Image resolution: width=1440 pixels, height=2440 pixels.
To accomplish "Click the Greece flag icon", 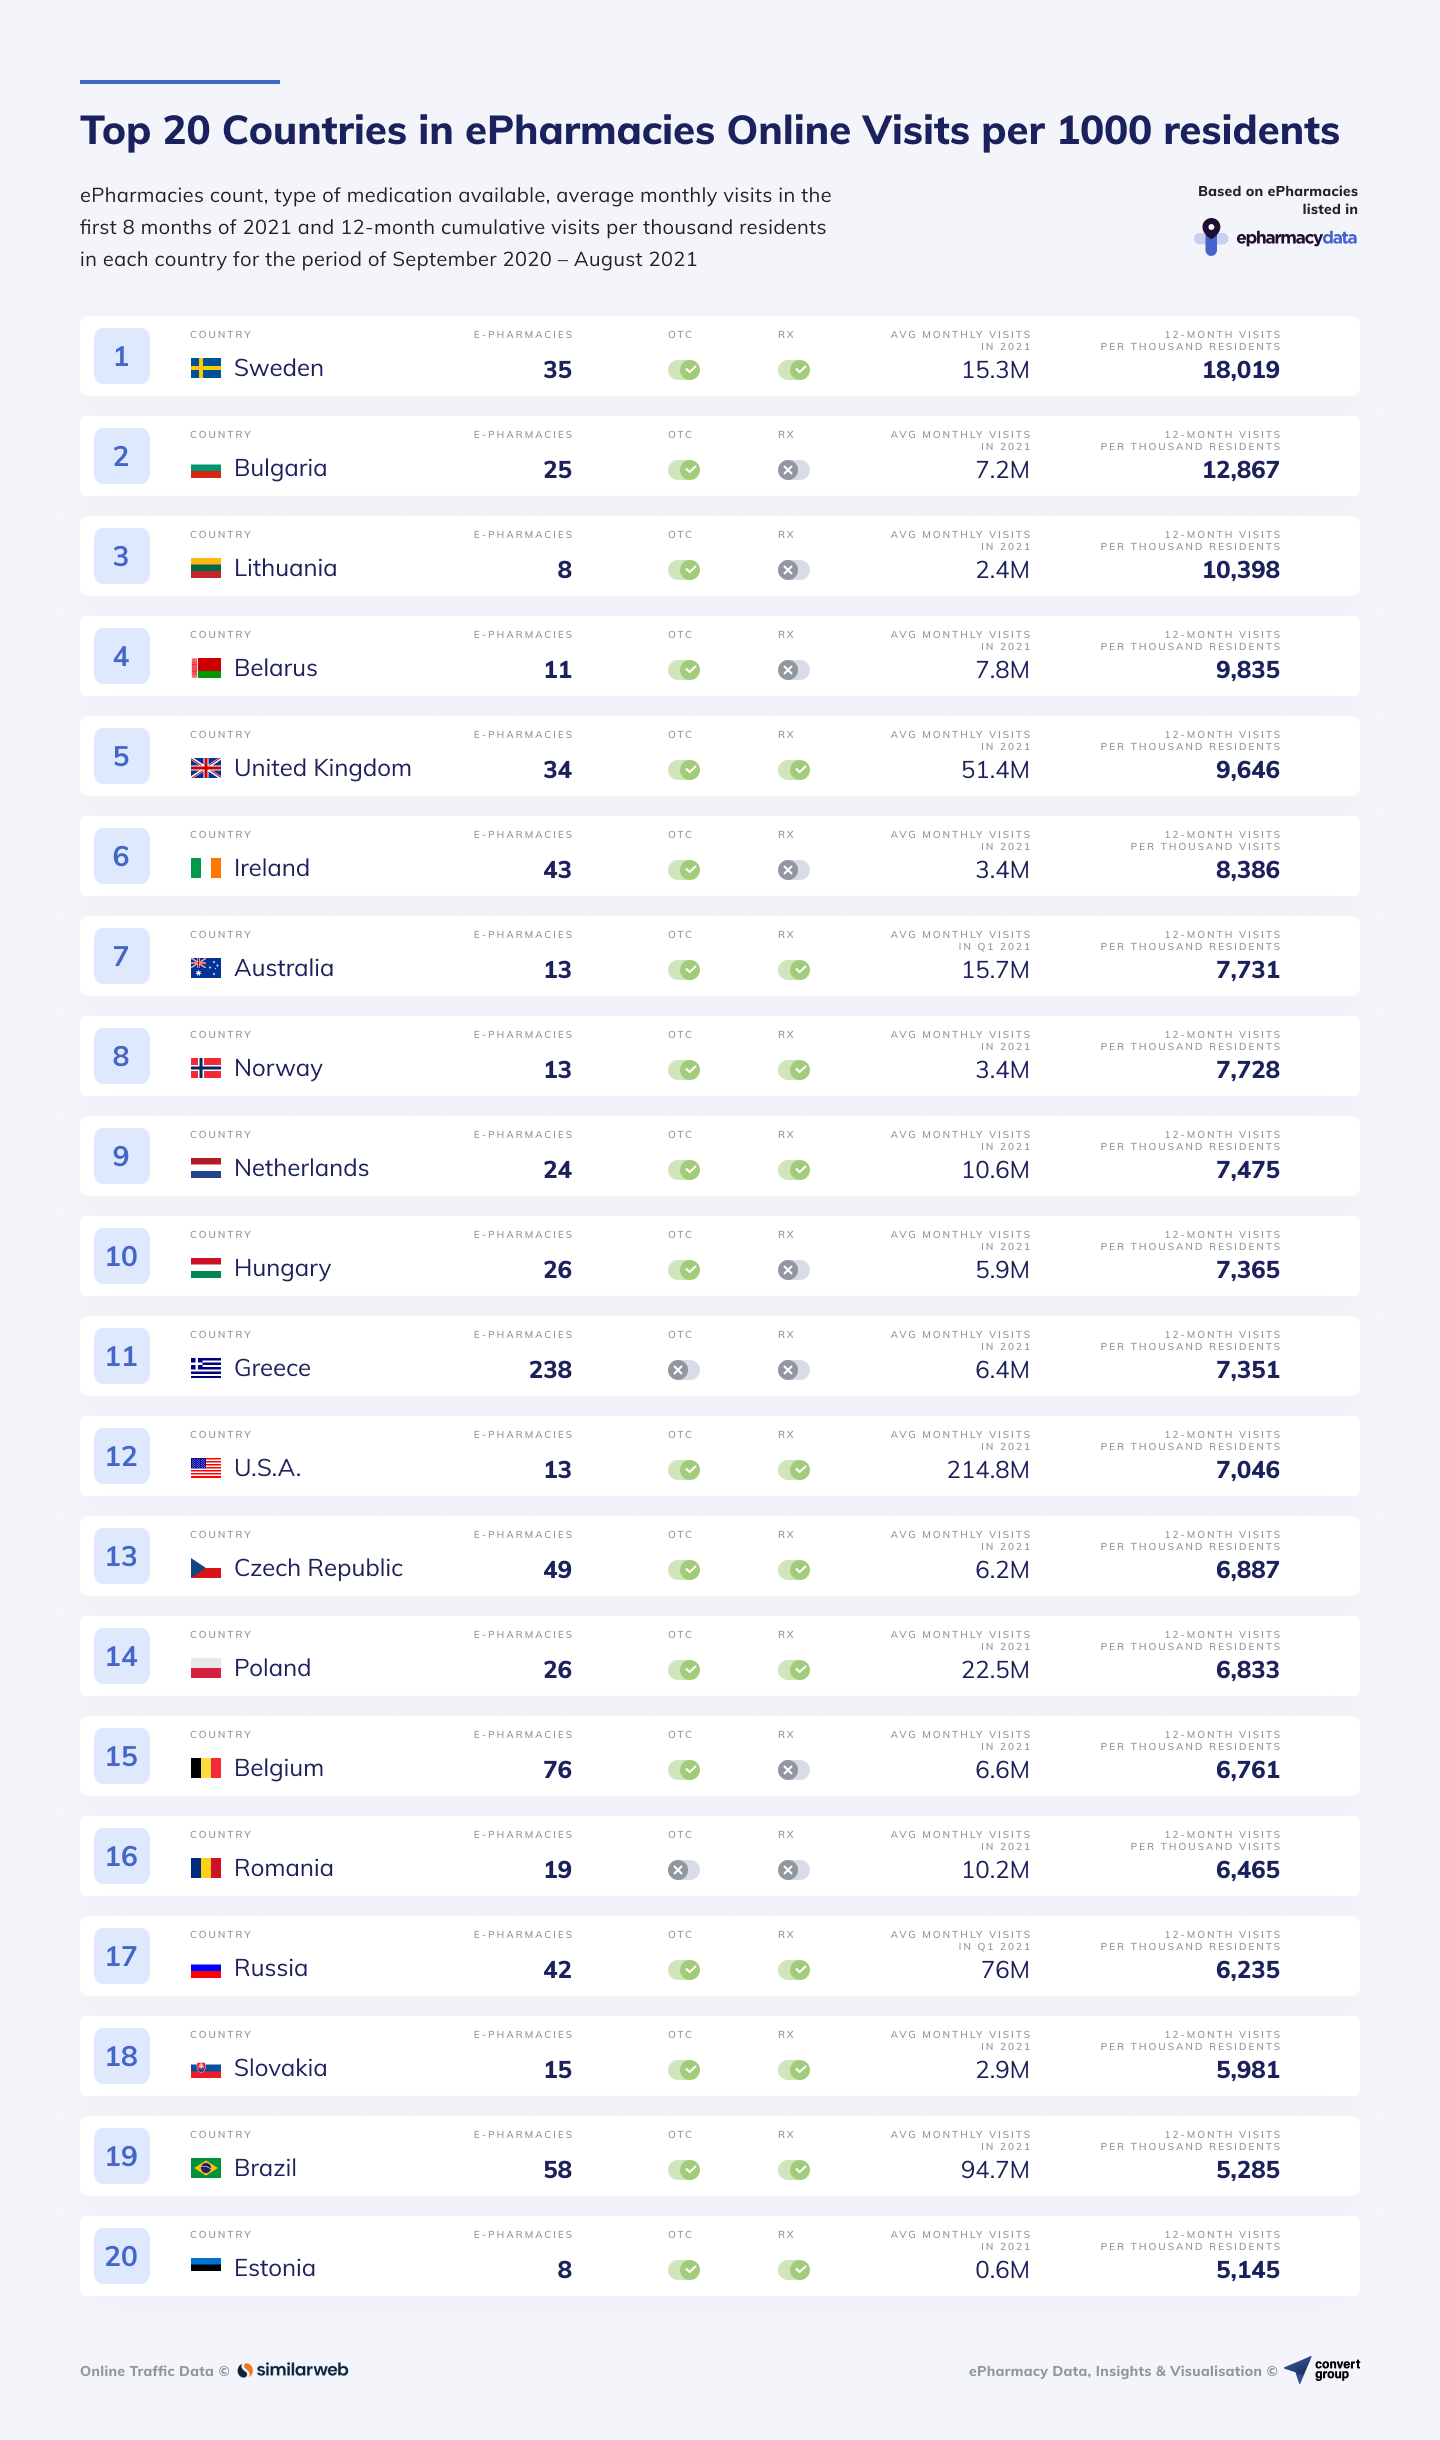I will 206,1368.
